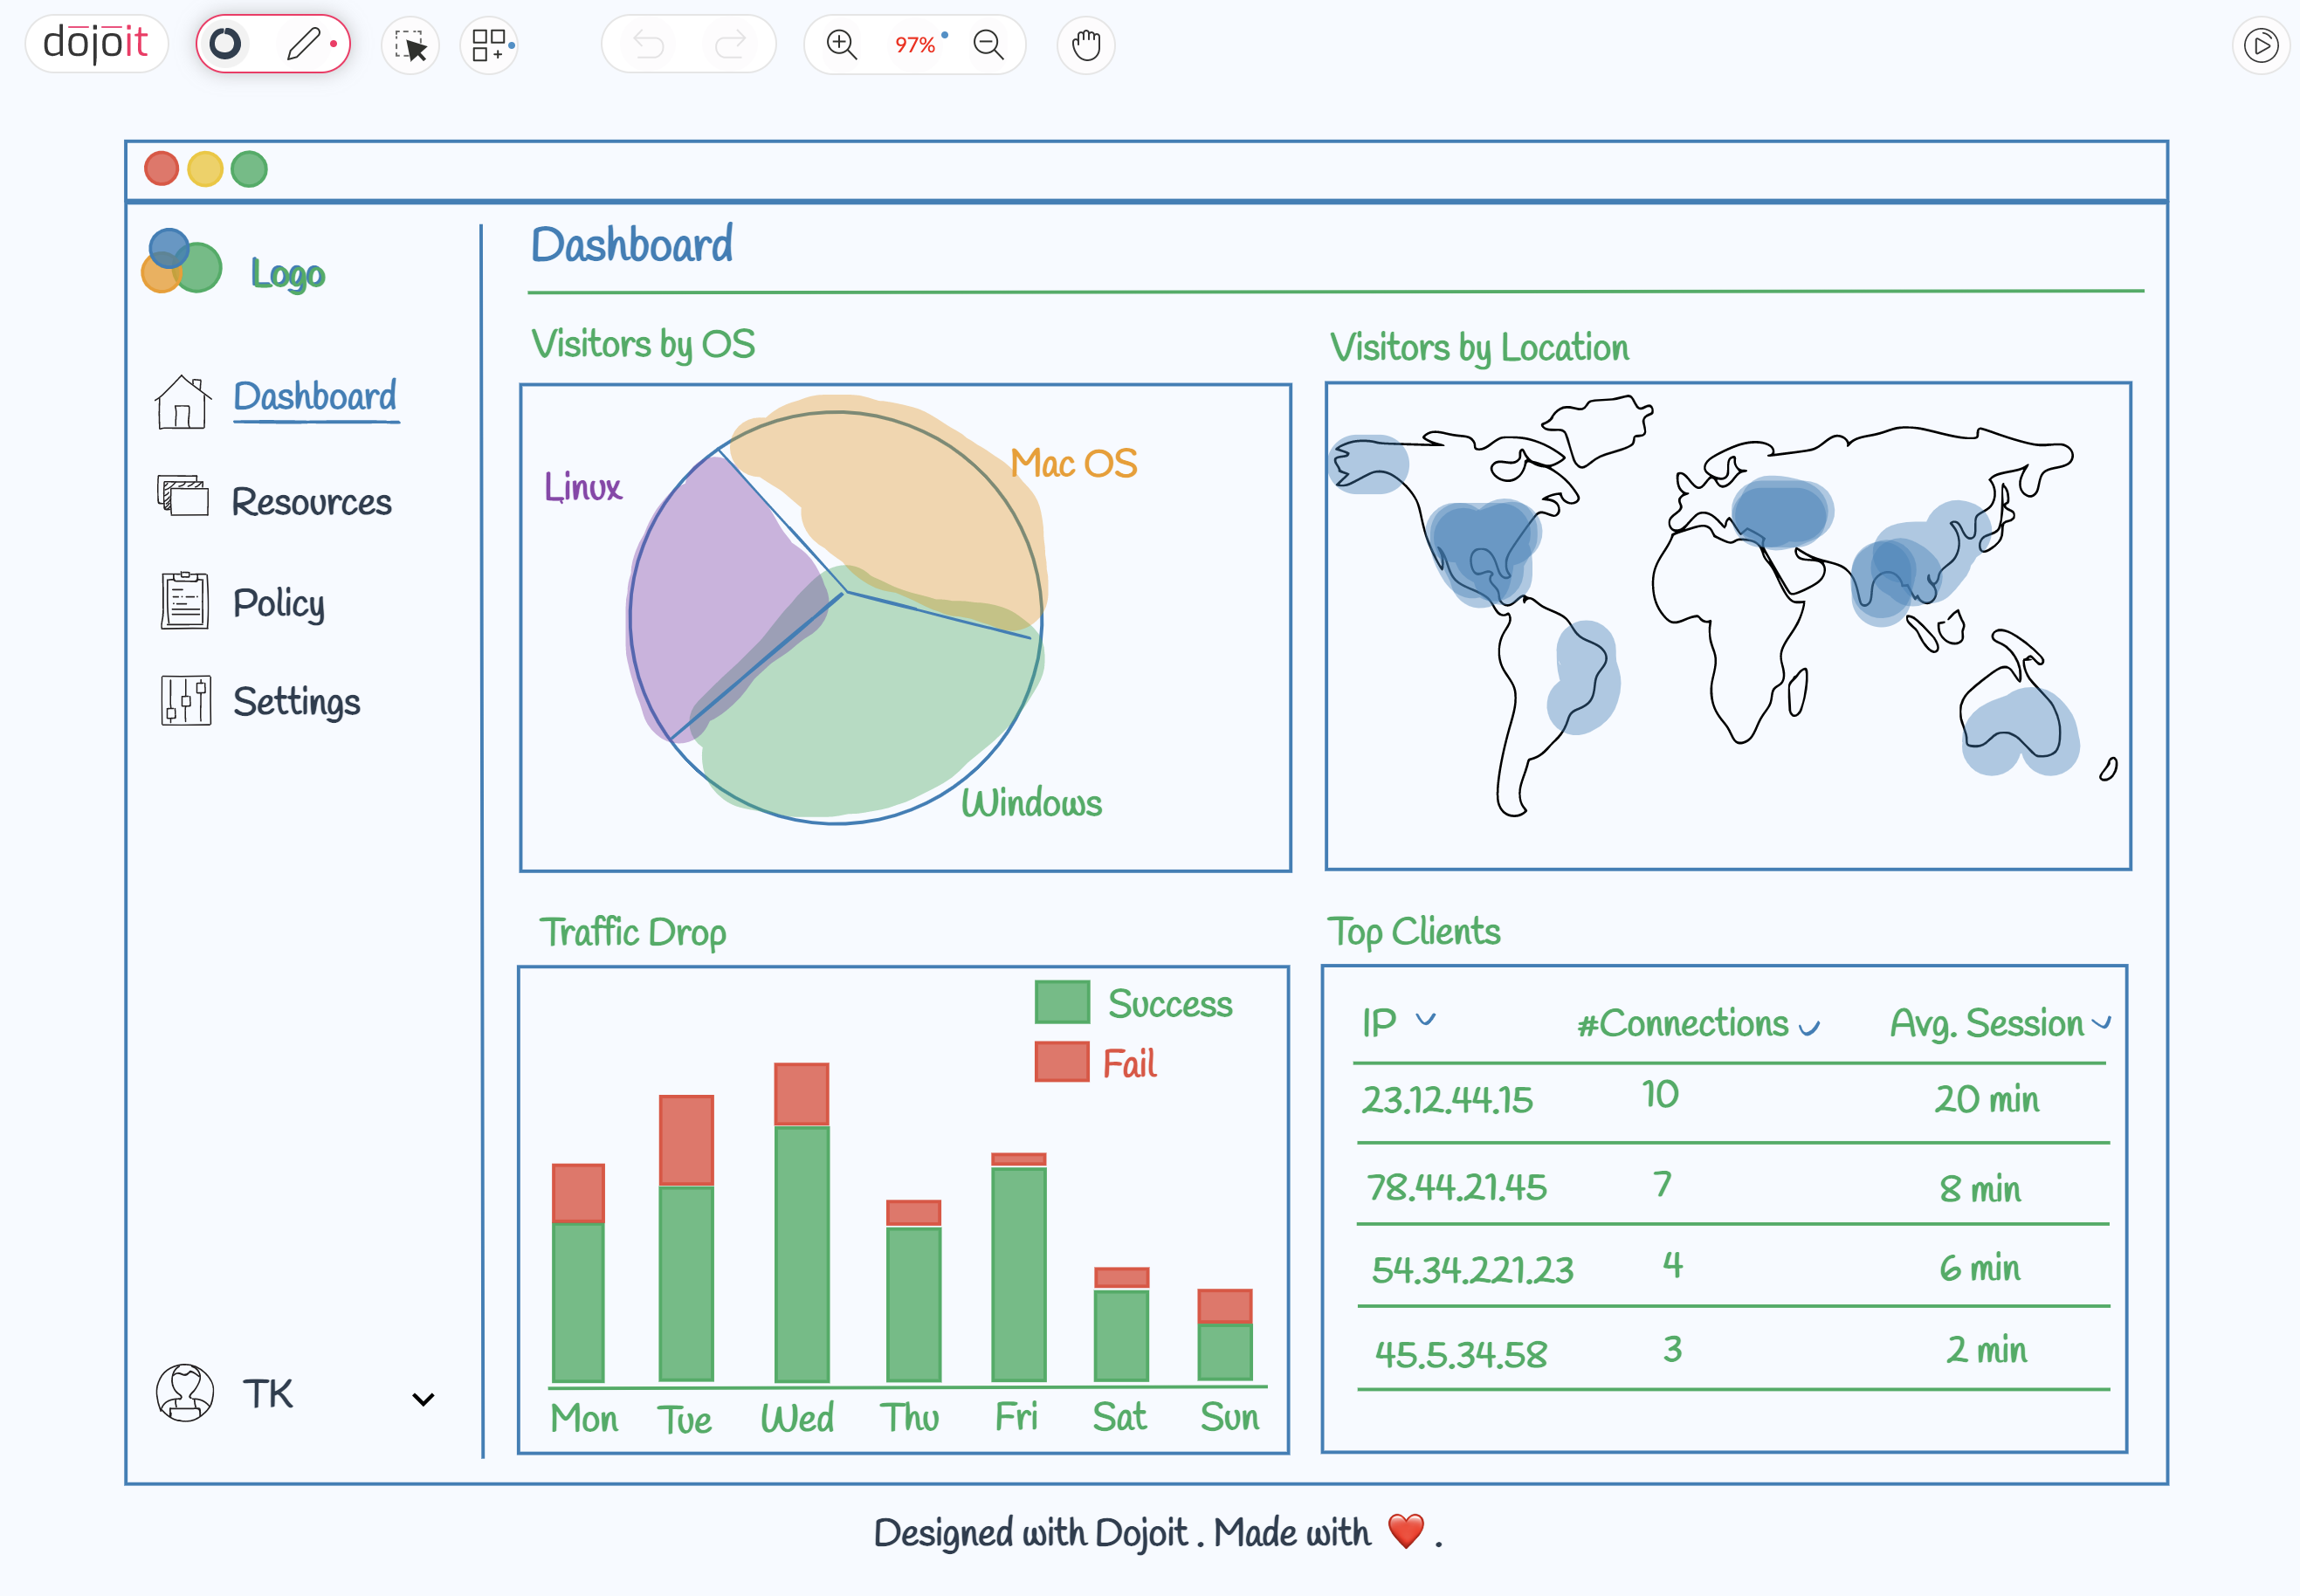This screenshot has width=2300, height=1596.
Task: Click the zoom out magnifier
Action: click(988, 45)
